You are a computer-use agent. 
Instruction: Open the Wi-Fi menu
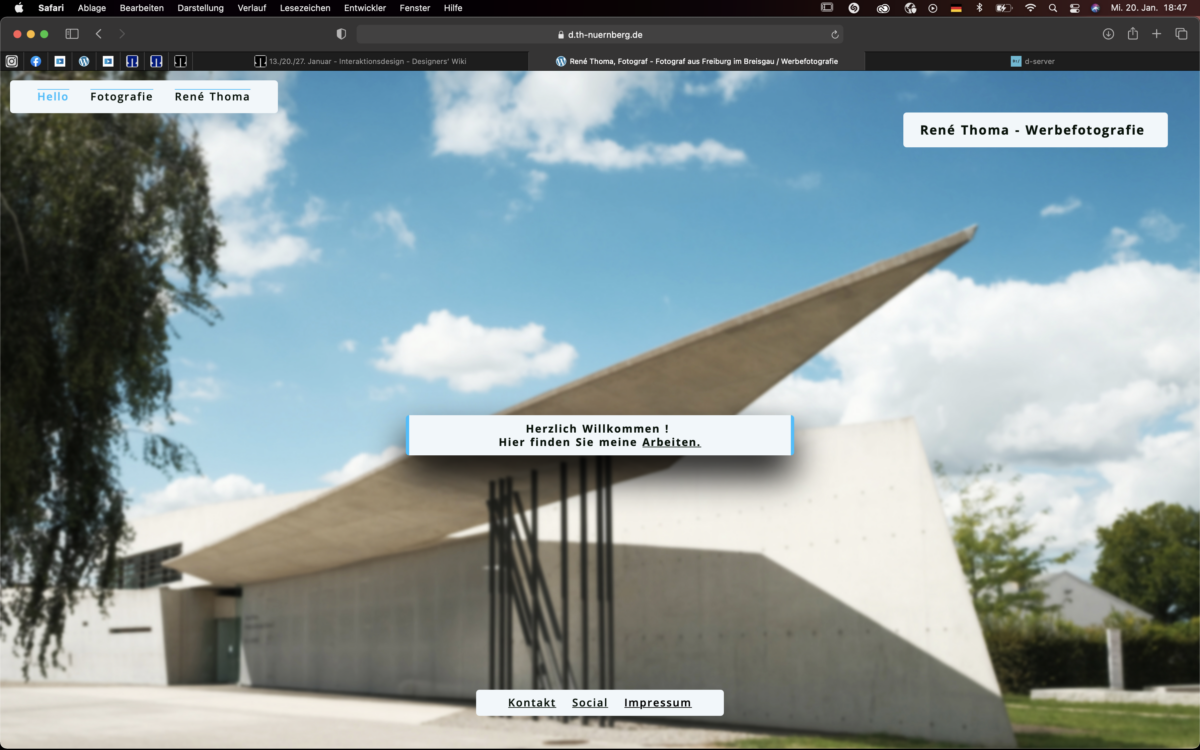[1030, 8]
